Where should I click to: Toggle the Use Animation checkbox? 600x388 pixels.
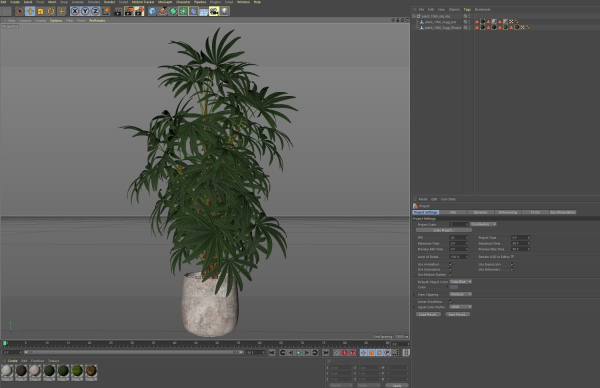coord(451,264)
